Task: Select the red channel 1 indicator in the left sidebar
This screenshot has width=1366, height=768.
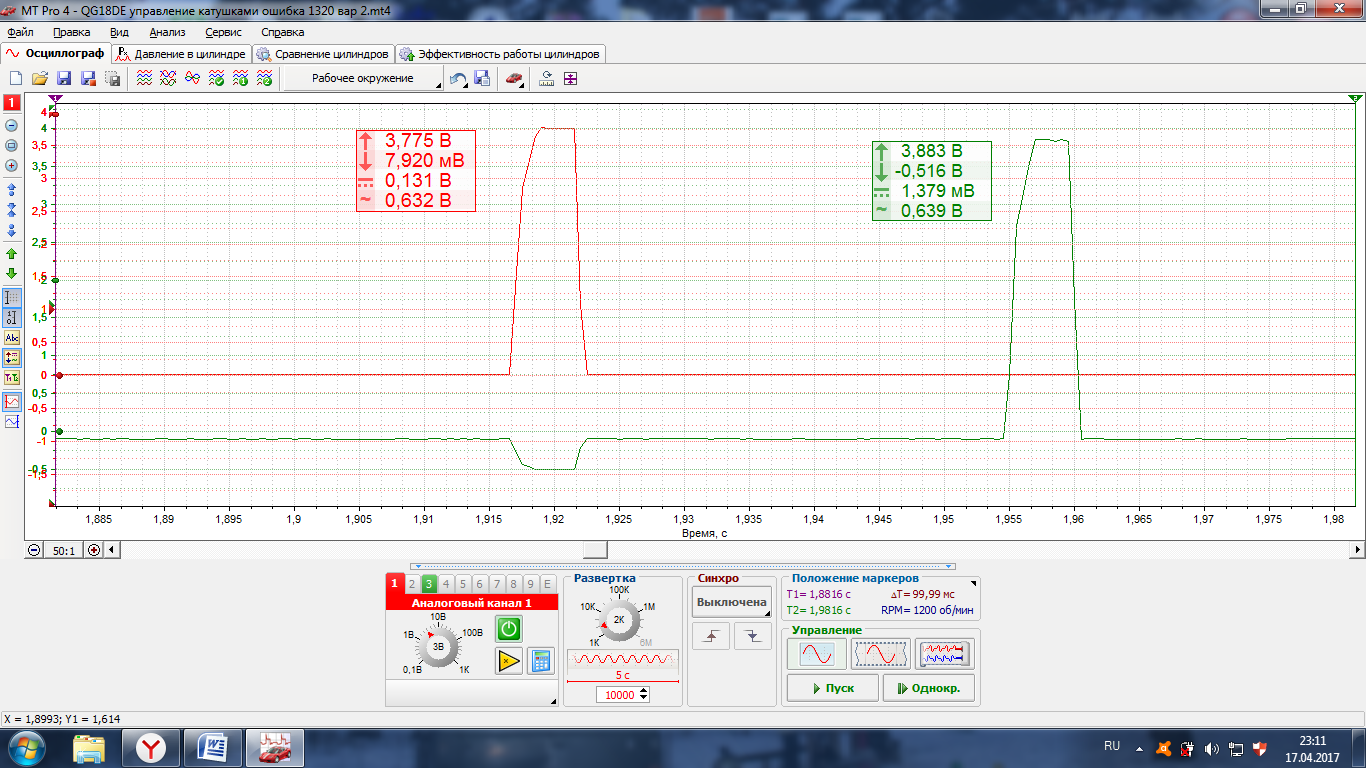Action: 12,103
